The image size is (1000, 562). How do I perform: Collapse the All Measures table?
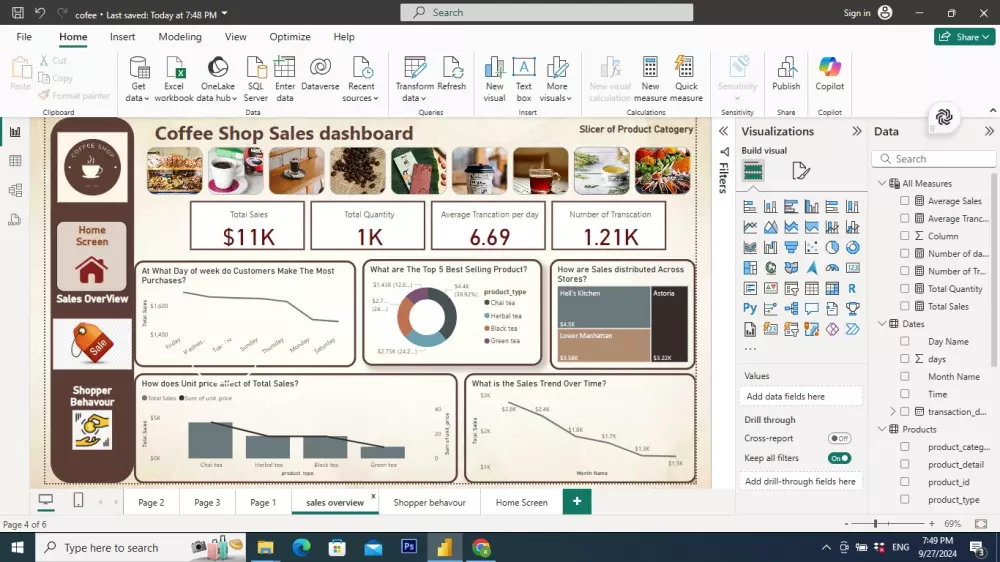[882, 183]
